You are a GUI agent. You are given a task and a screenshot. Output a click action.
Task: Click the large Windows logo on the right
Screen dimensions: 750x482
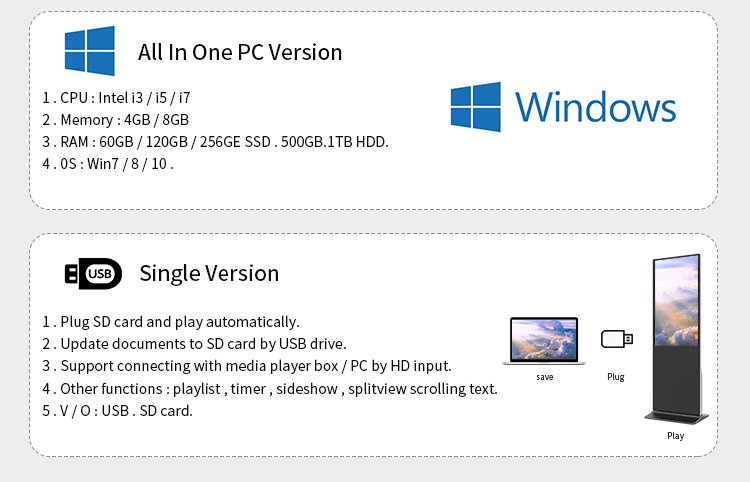pyautogui.click(x=475, y=107)
